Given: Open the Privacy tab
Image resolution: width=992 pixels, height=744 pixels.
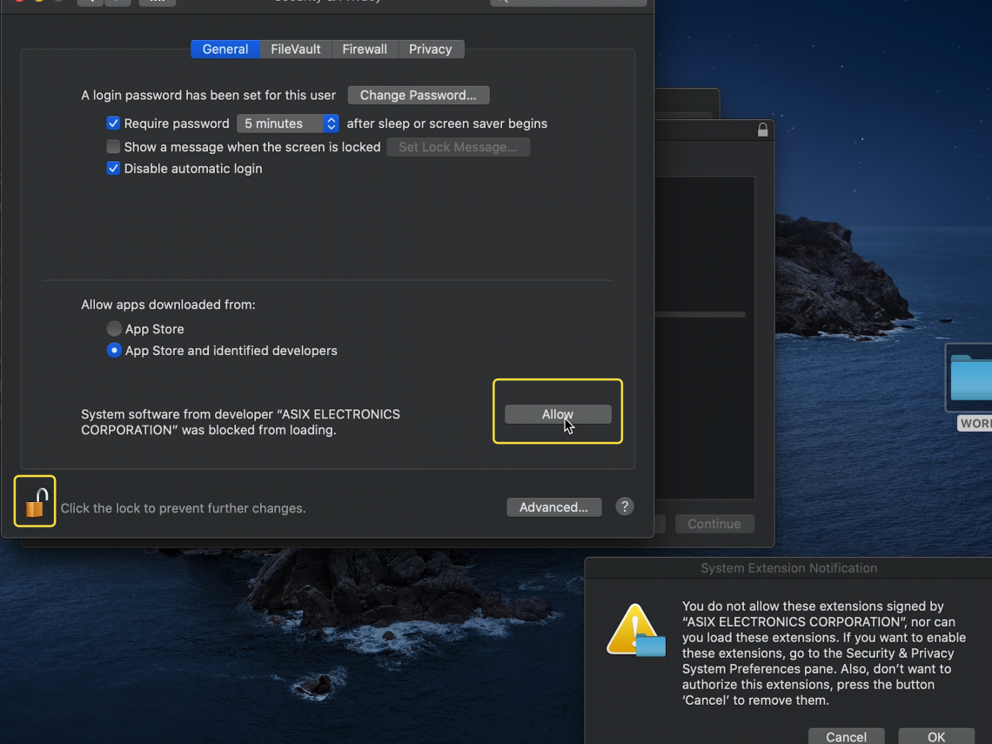Looking at the screenshot, I should click(430, 48).
